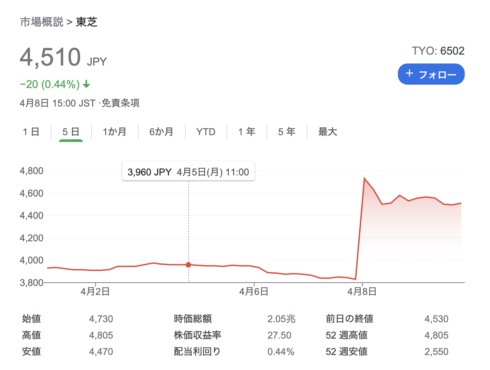Select the 1日 range tab
Screen dimensions: 490x370
pos(31,132)
